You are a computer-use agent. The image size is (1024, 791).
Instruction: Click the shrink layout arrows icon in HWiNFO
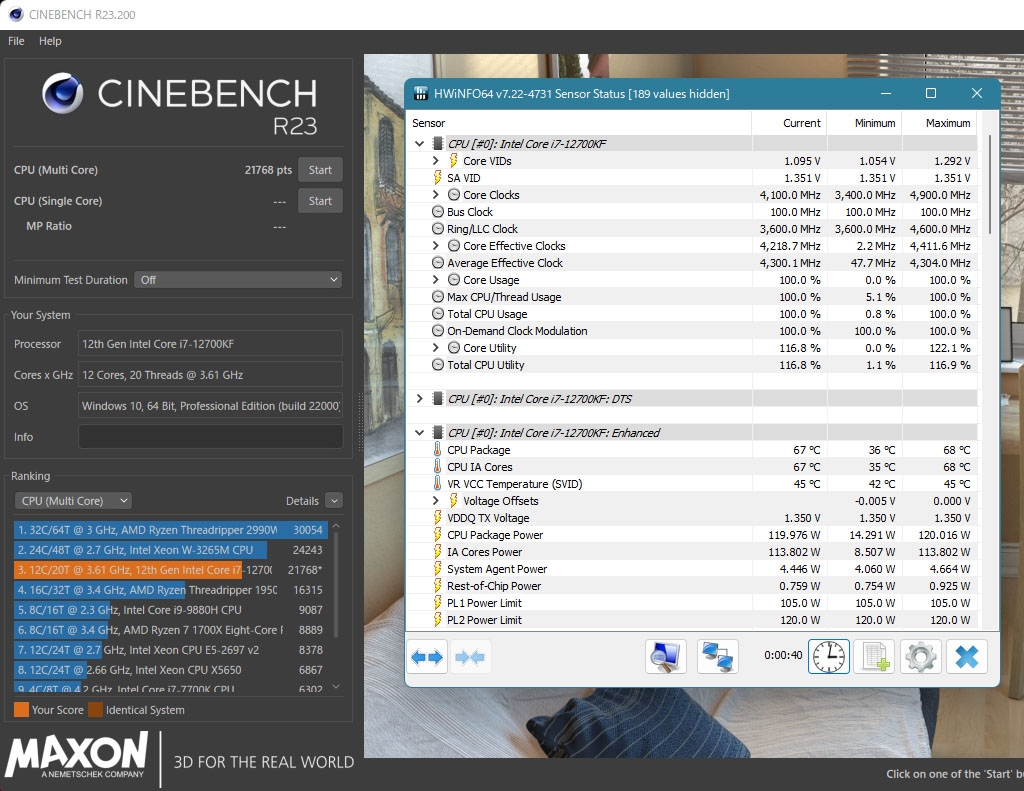click(470, 656)
